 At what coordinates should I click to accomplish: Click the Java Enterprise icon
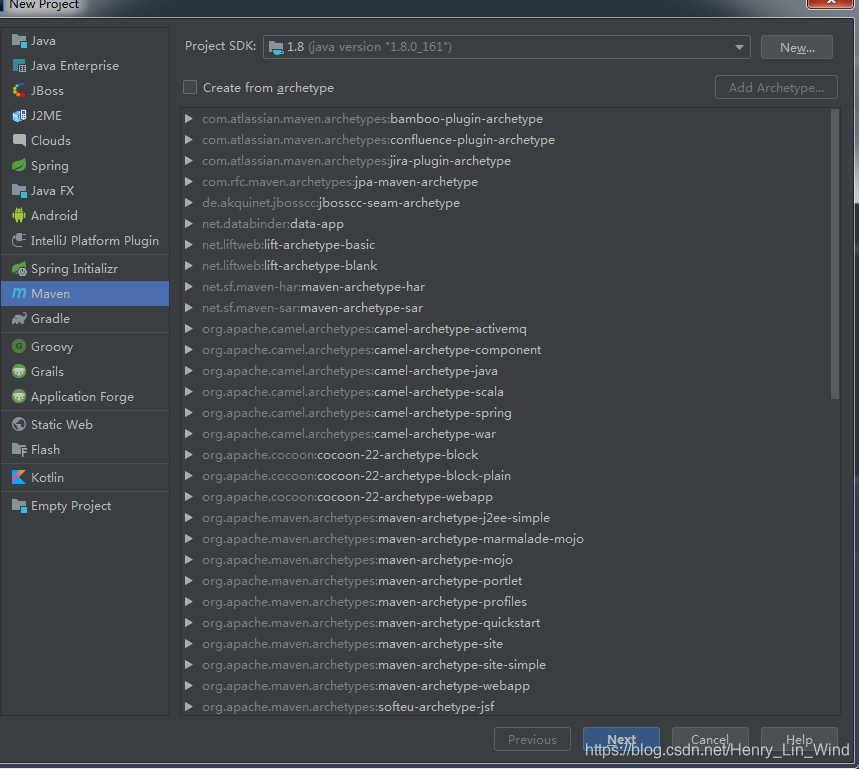[x=19, y=66]
